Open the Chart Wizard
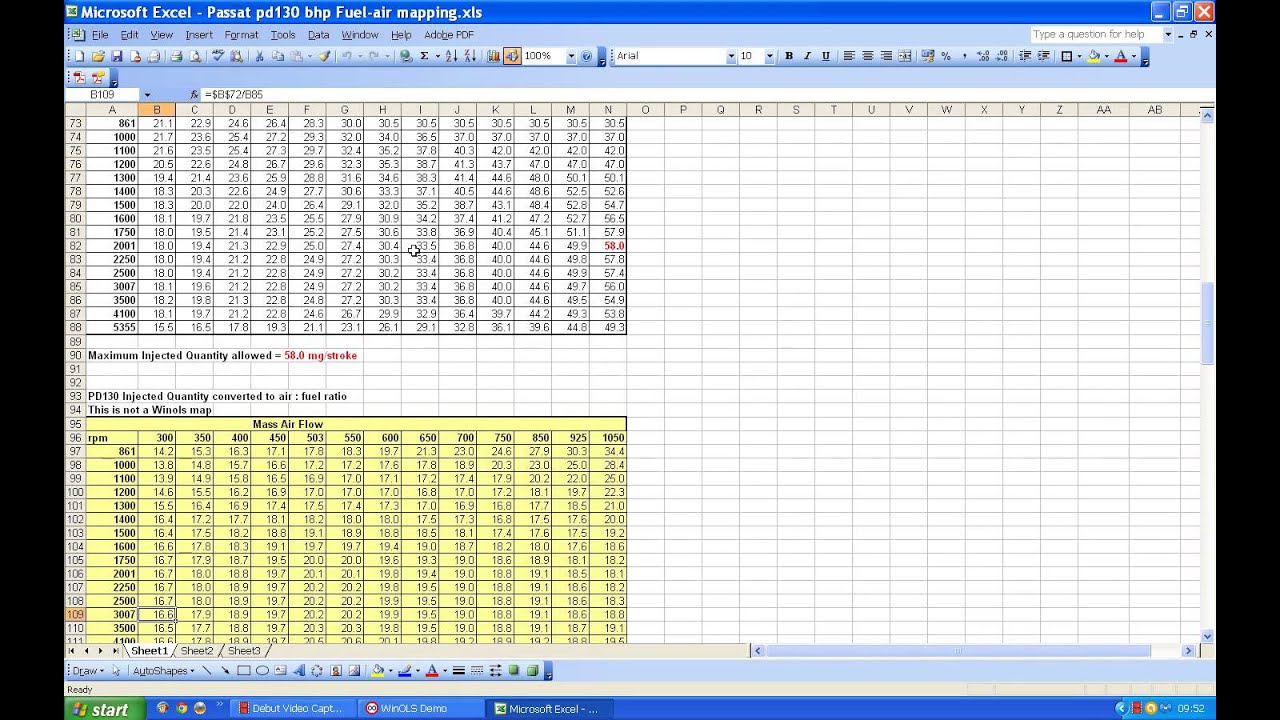This screenshot has height=720, width=1280. click(493, 56)
